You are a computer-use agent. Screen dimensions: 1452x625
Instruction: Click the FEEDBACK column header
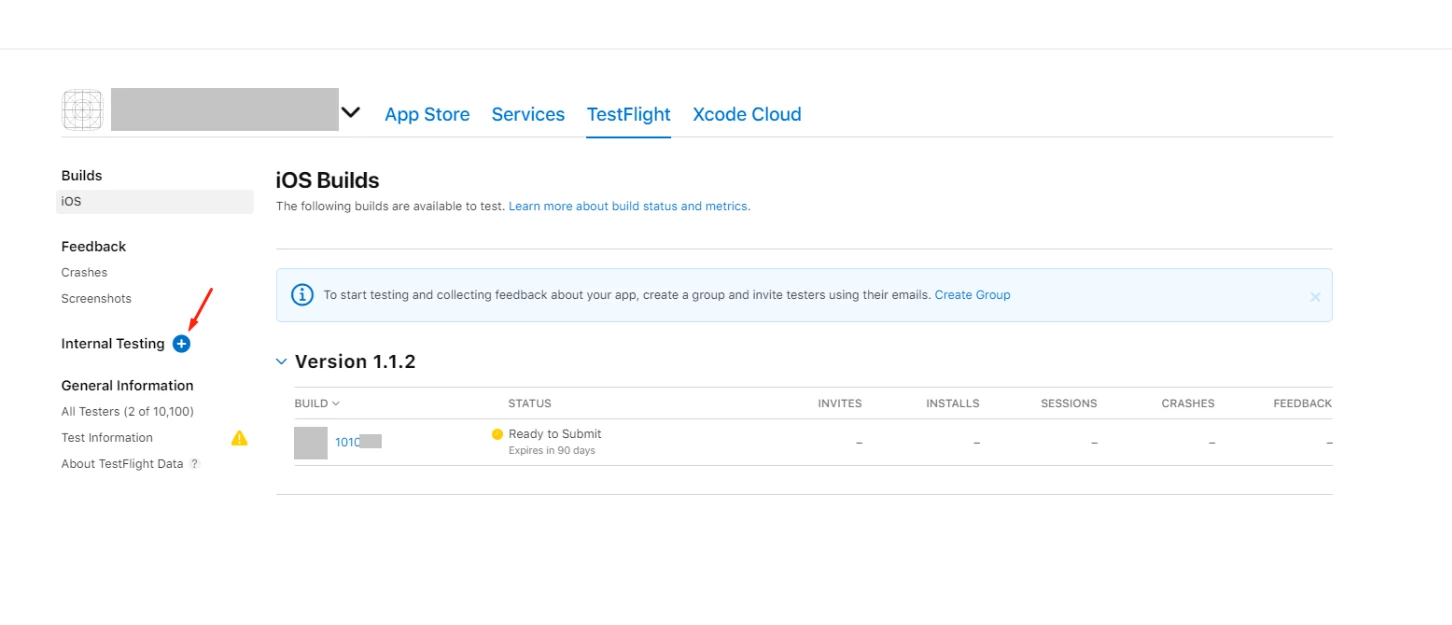1303,403
